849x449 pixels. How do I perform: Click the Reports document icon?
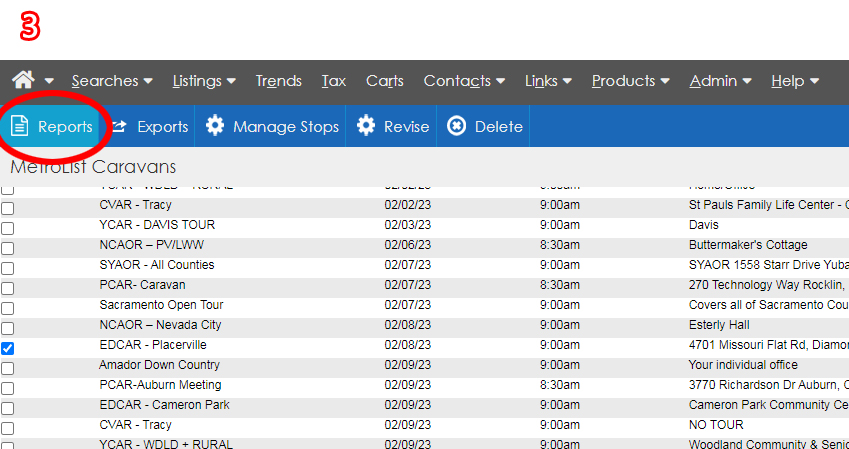tap(19, 126)
